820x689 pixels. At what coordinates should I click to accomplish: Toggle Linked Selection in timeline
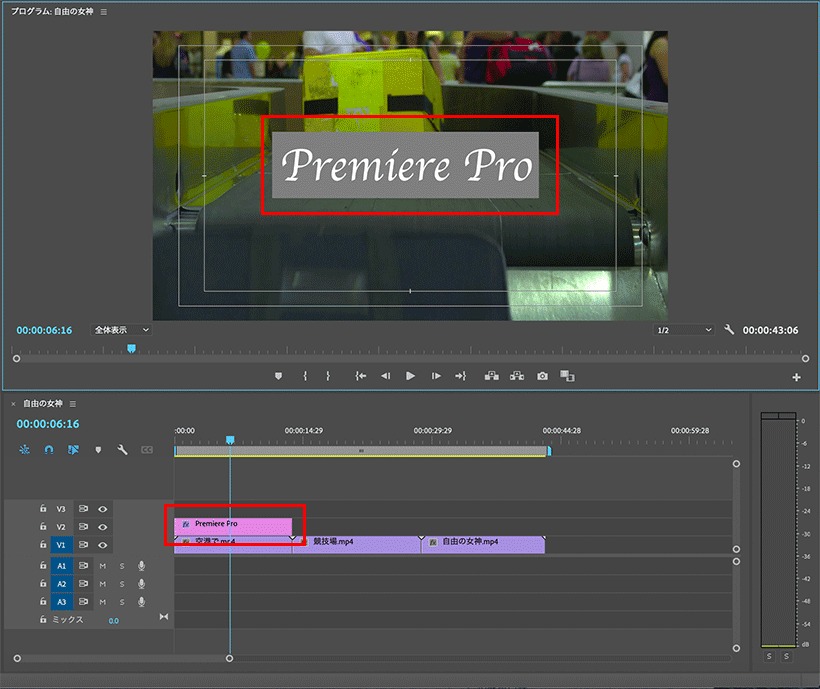coord(73,449)
